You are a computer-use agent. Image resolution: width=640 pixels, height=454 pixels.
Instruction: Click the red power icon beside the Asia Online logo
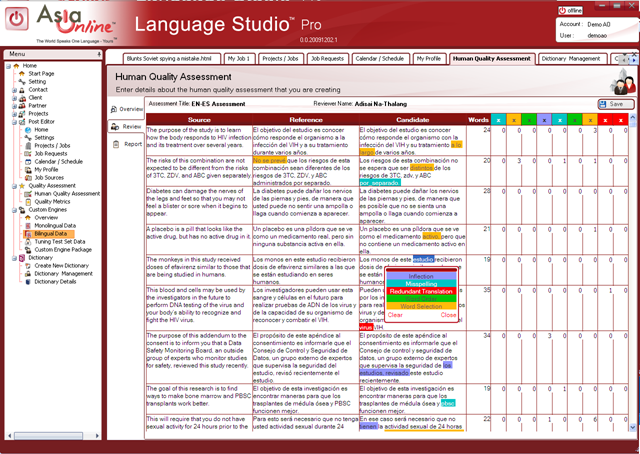pyautogui.click(x=17, y=19)
